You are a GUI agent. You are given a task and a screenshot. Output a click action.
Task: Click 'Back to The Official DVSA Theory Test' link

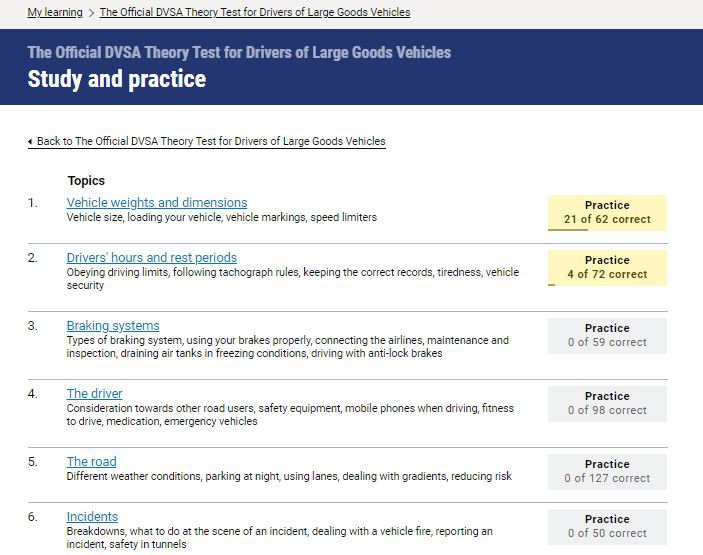point(210,141)
